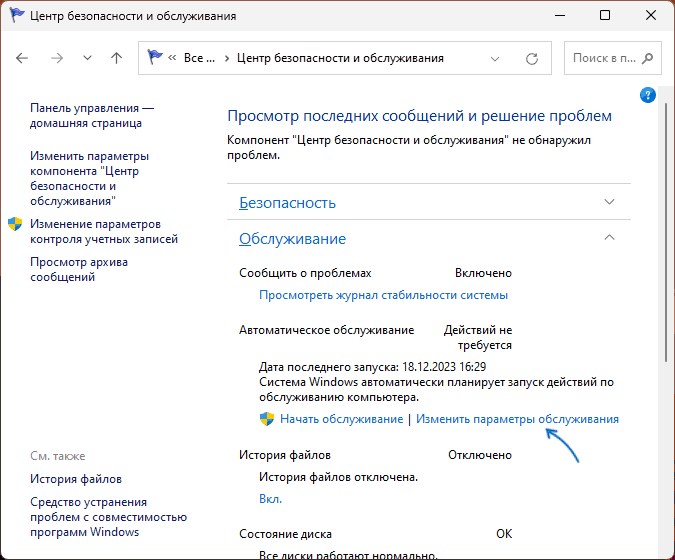Click 'Сообщить о проблемах' label
The width and height of the screenshot is (675, 560).
pos(305,273)
